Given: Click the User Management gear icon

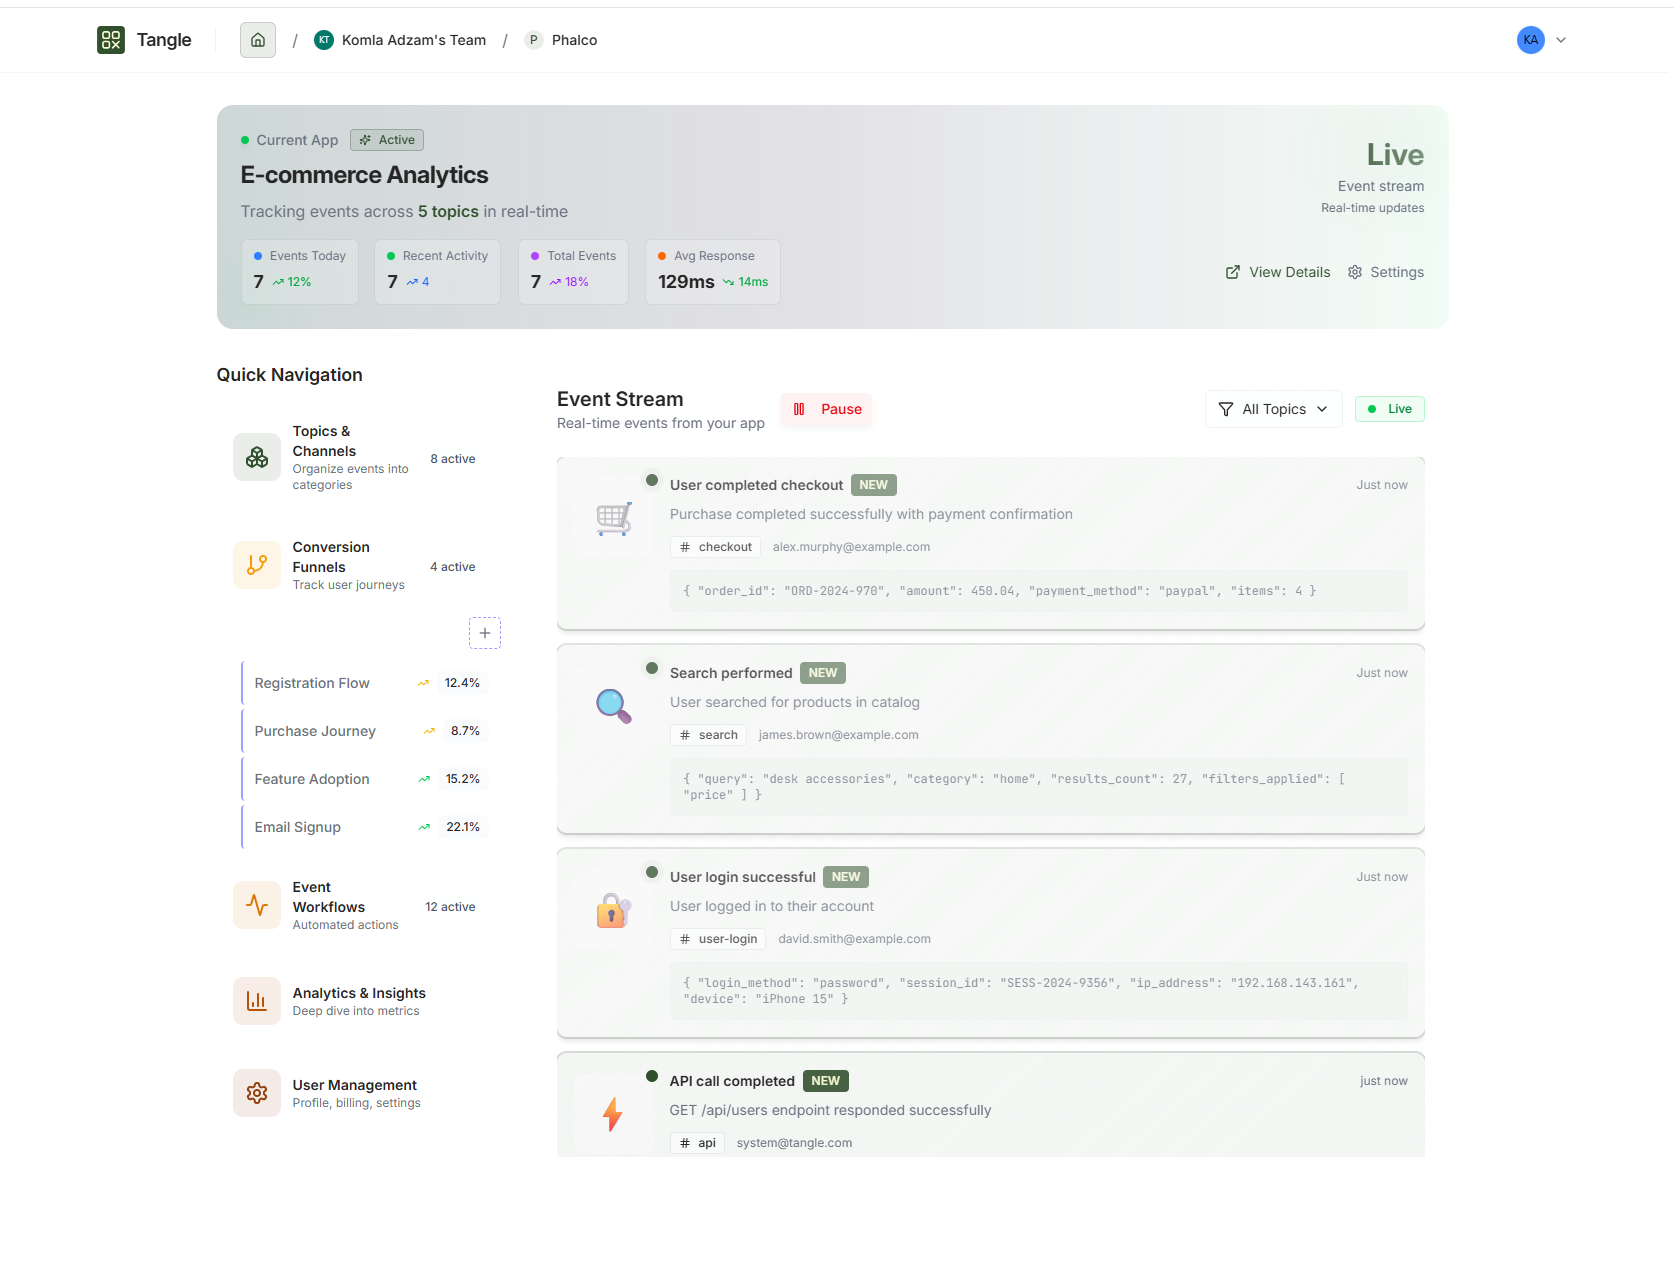Looking at the screenshot, I should coord(257,1093).
